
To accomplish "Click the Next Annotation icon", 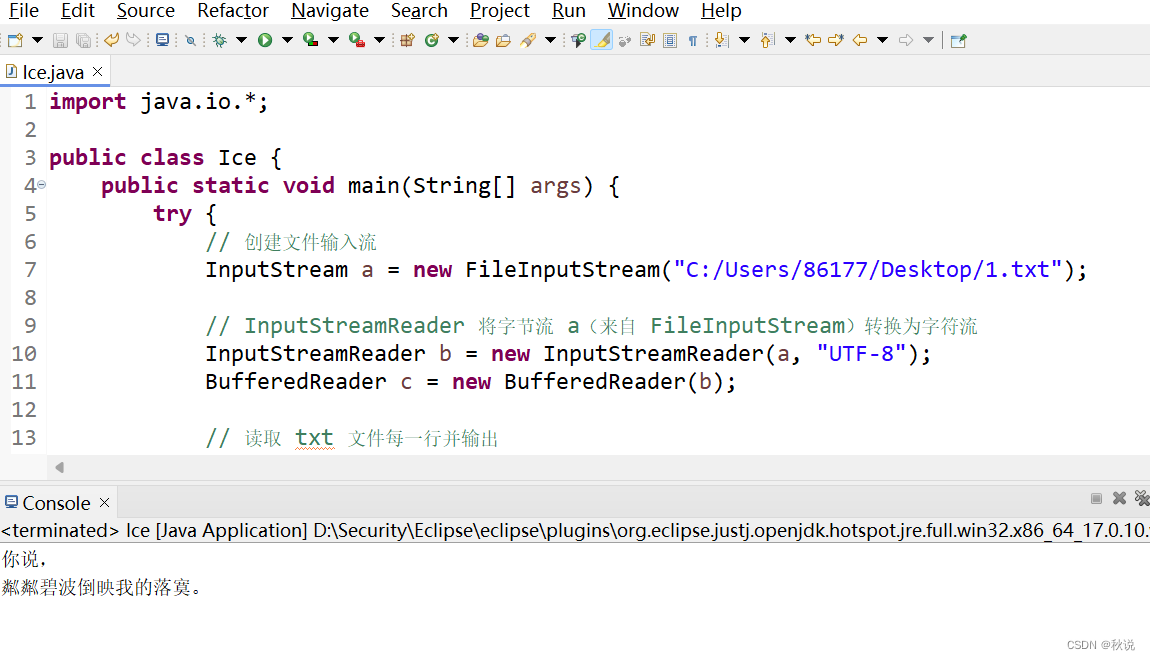I will tap(722, 40).
